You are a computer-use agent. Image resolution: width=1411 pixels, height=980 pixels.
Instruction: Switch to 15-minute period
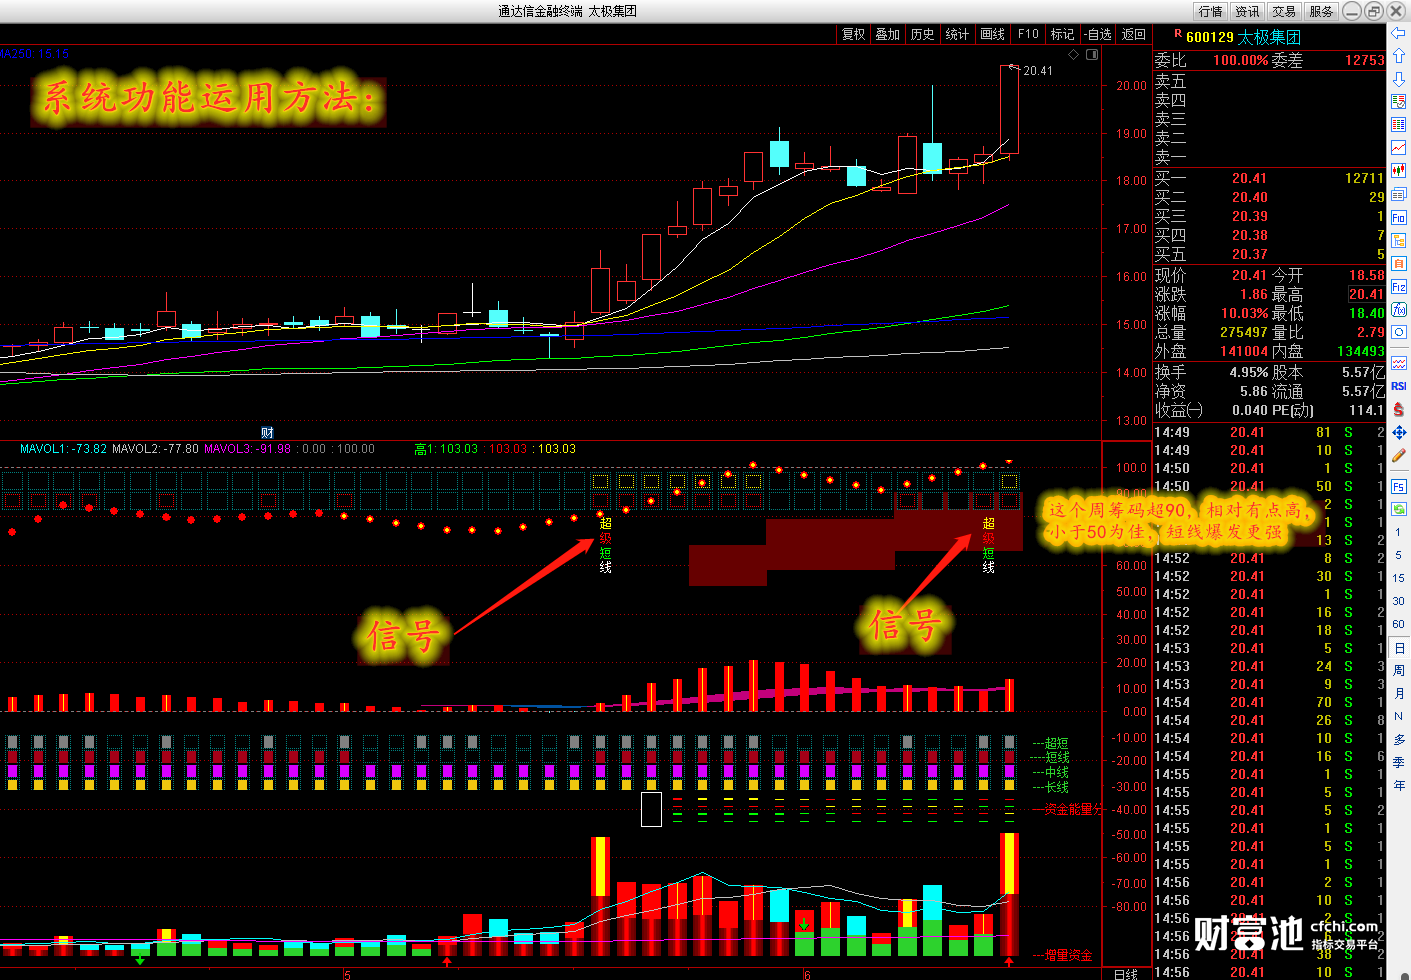point(1398,578)
